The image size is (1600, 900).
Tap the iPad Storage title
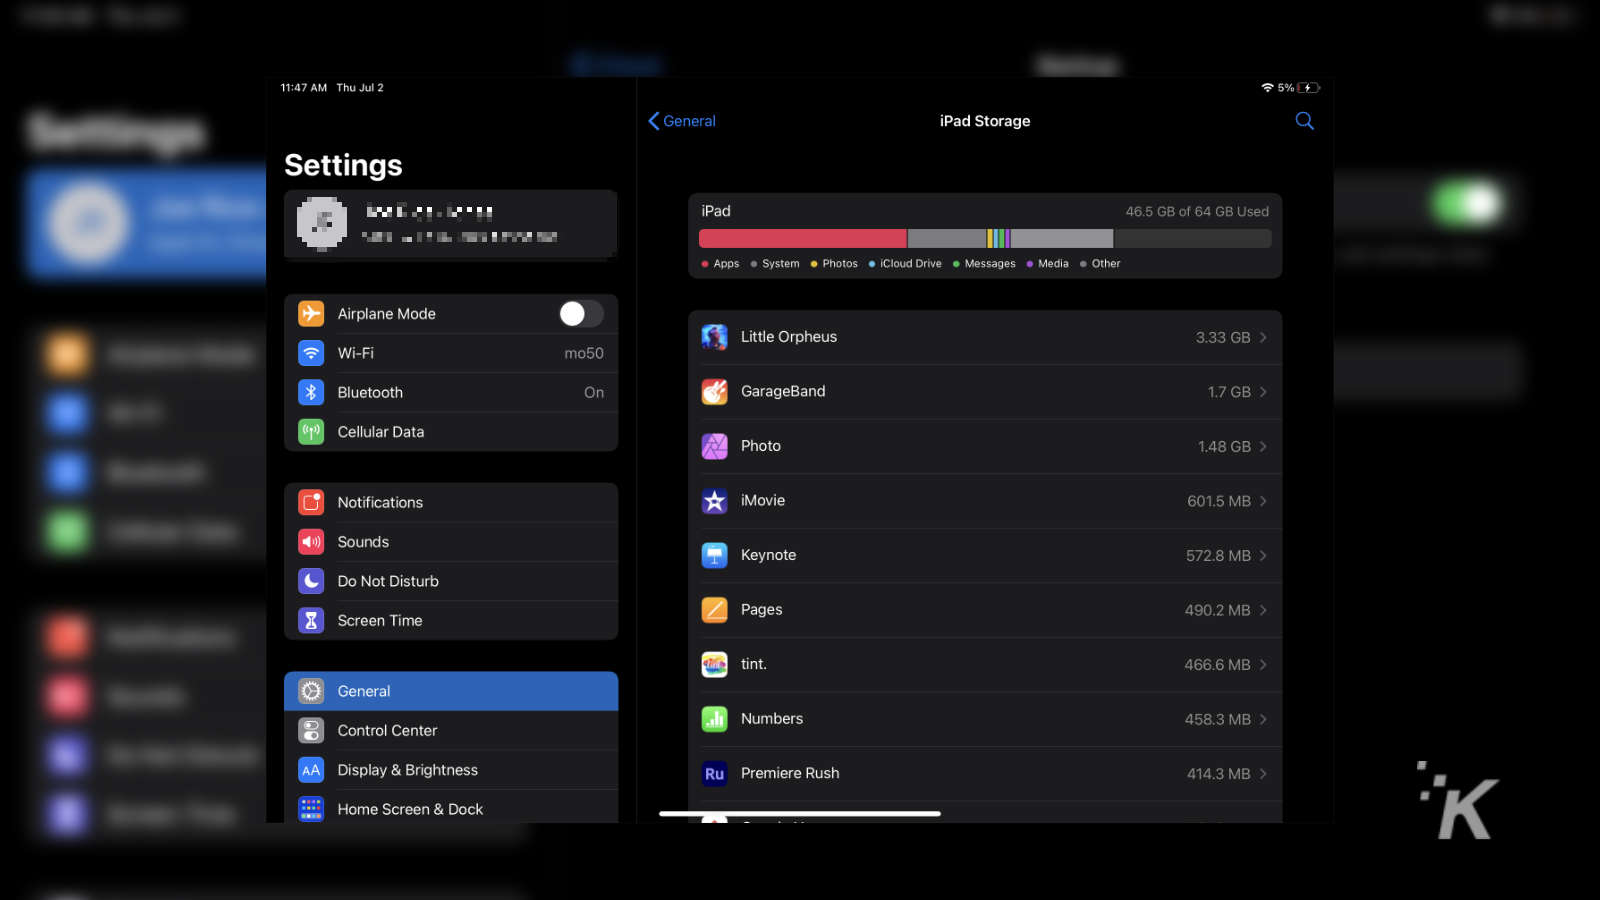[x=985, y=121]
